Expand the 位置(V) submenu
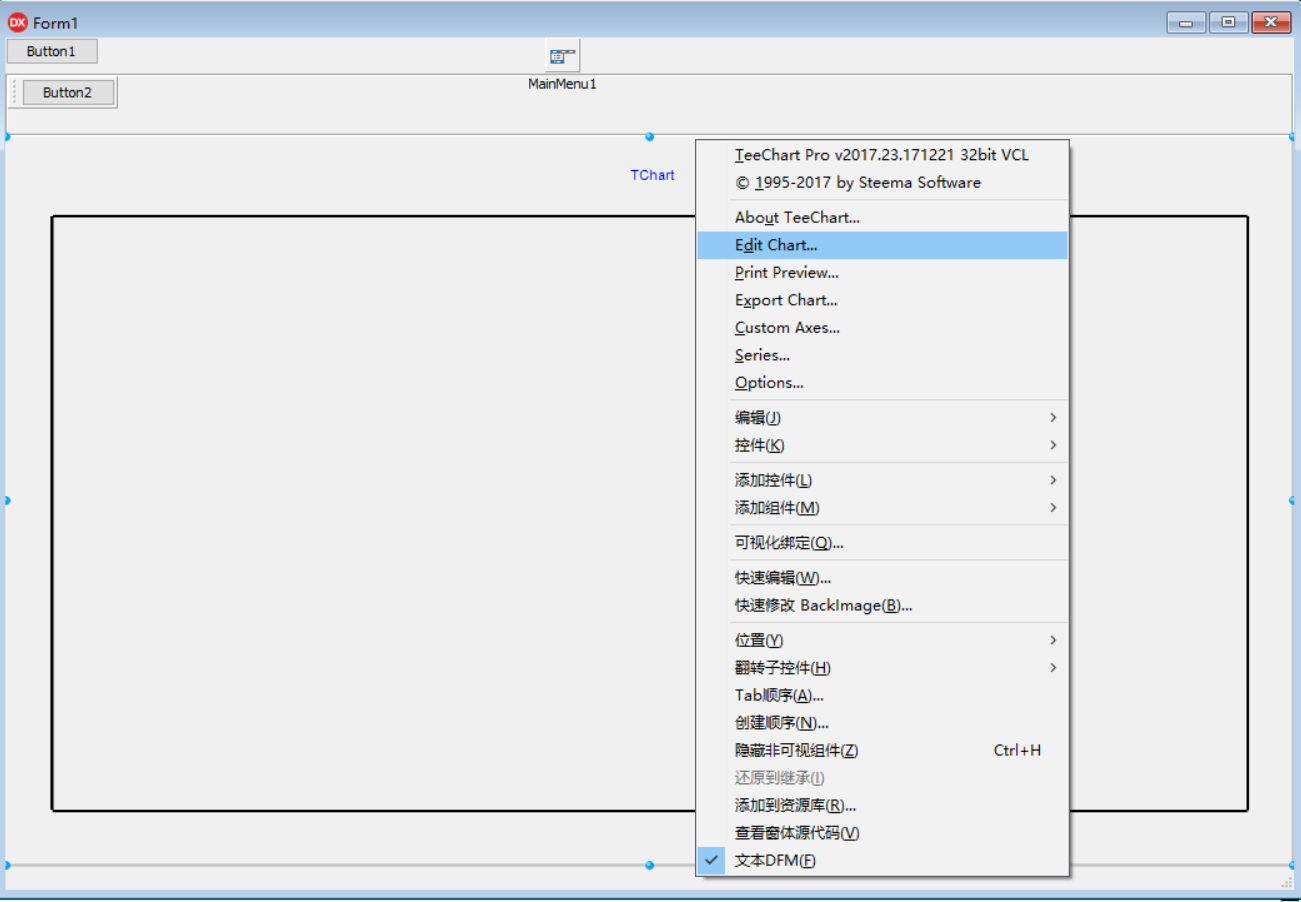Image resolution: width=1301 pixels, height=902 pixels. pyautogui.click(x=882, y=640)
